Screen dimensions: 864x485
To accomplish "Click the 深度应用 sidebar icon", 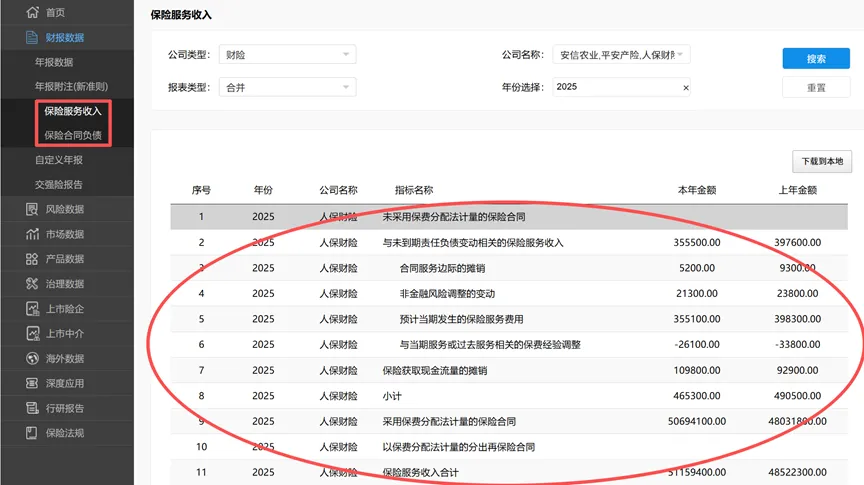I will click(x=32, y=383).
